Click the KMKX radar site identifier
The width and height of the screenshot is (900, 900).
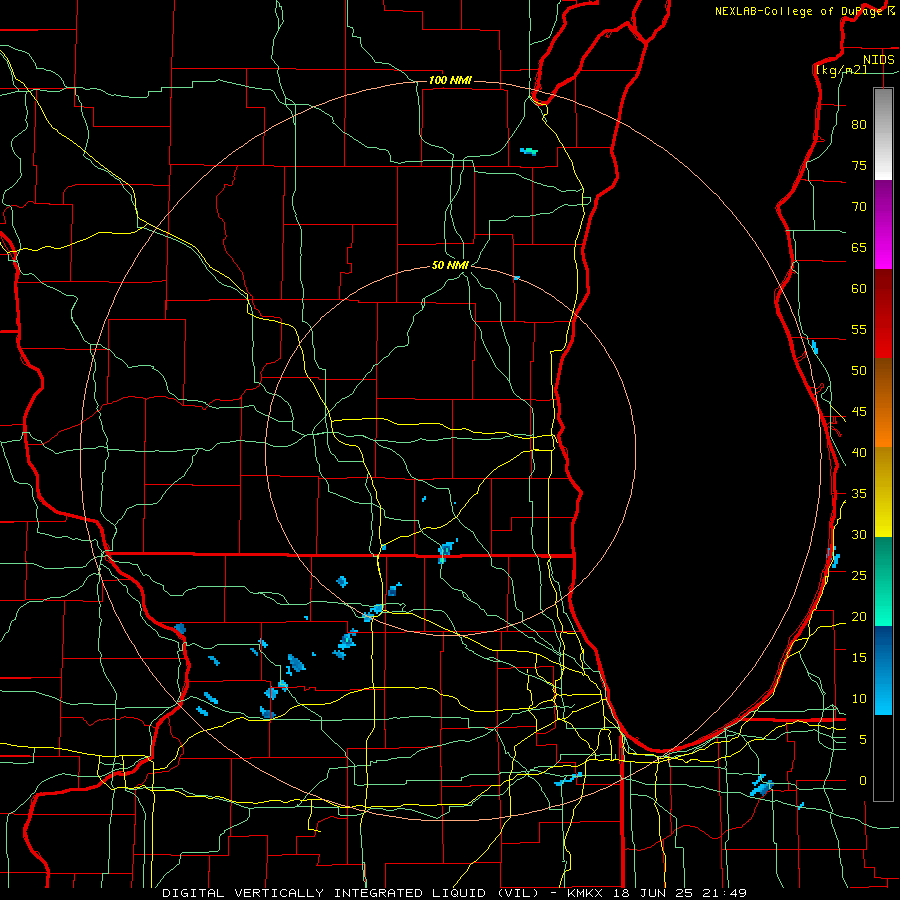coord(586,893)
